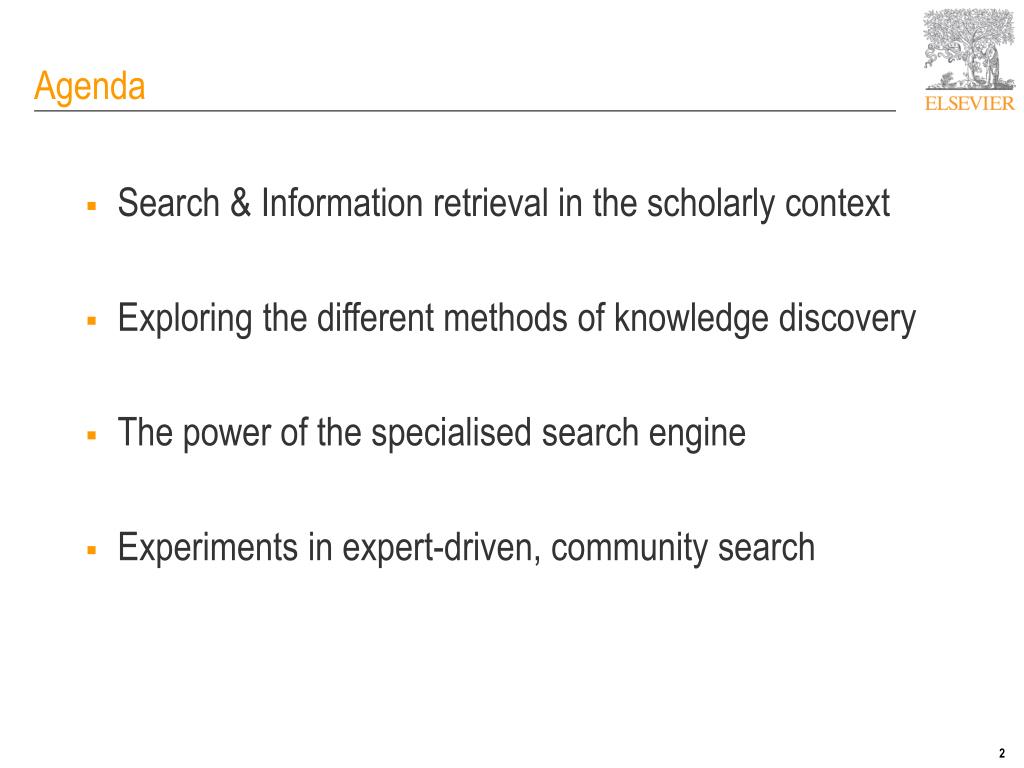Click the words 'community search'

683,548
